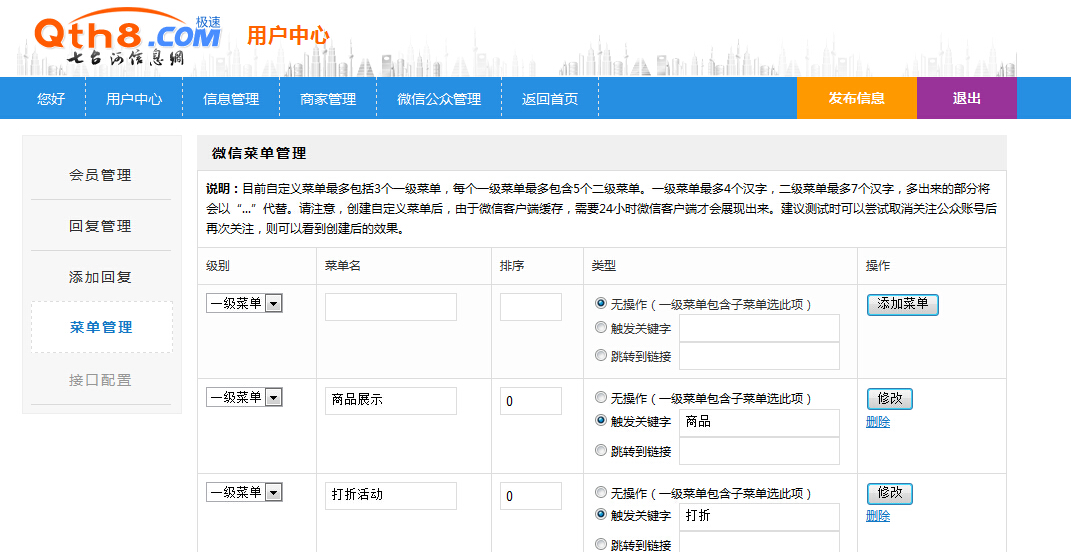
Task: Open the 级别 dropdown in the first empty row
Action: coord(244,303)
